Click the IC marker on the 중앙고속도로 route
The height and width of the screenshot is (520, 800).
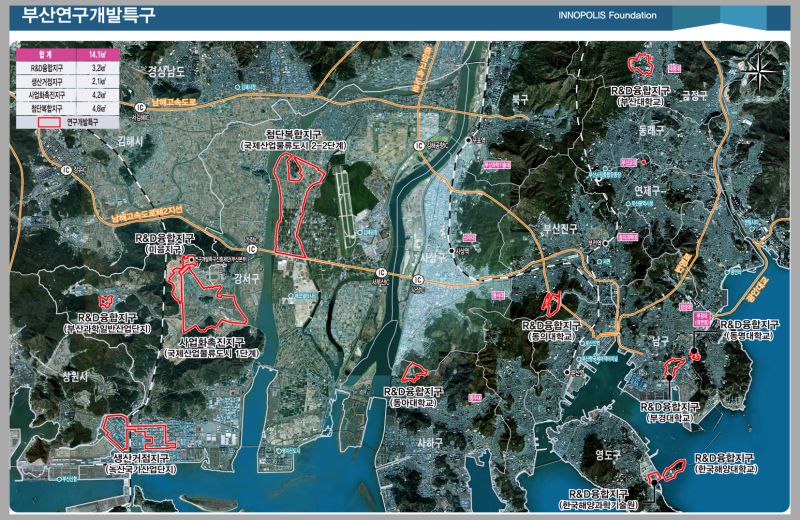[x=419, y=145]
